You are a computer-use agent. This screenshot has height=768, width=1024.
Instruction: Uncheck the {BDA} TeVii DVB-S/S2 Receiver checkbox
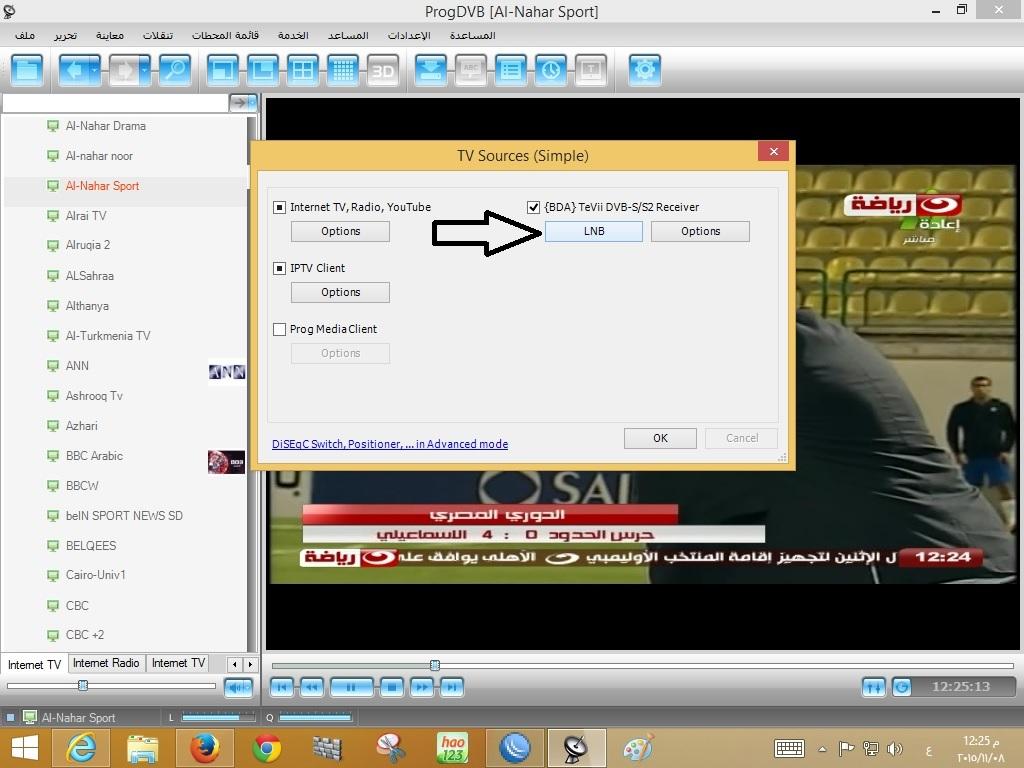(533, 207)
